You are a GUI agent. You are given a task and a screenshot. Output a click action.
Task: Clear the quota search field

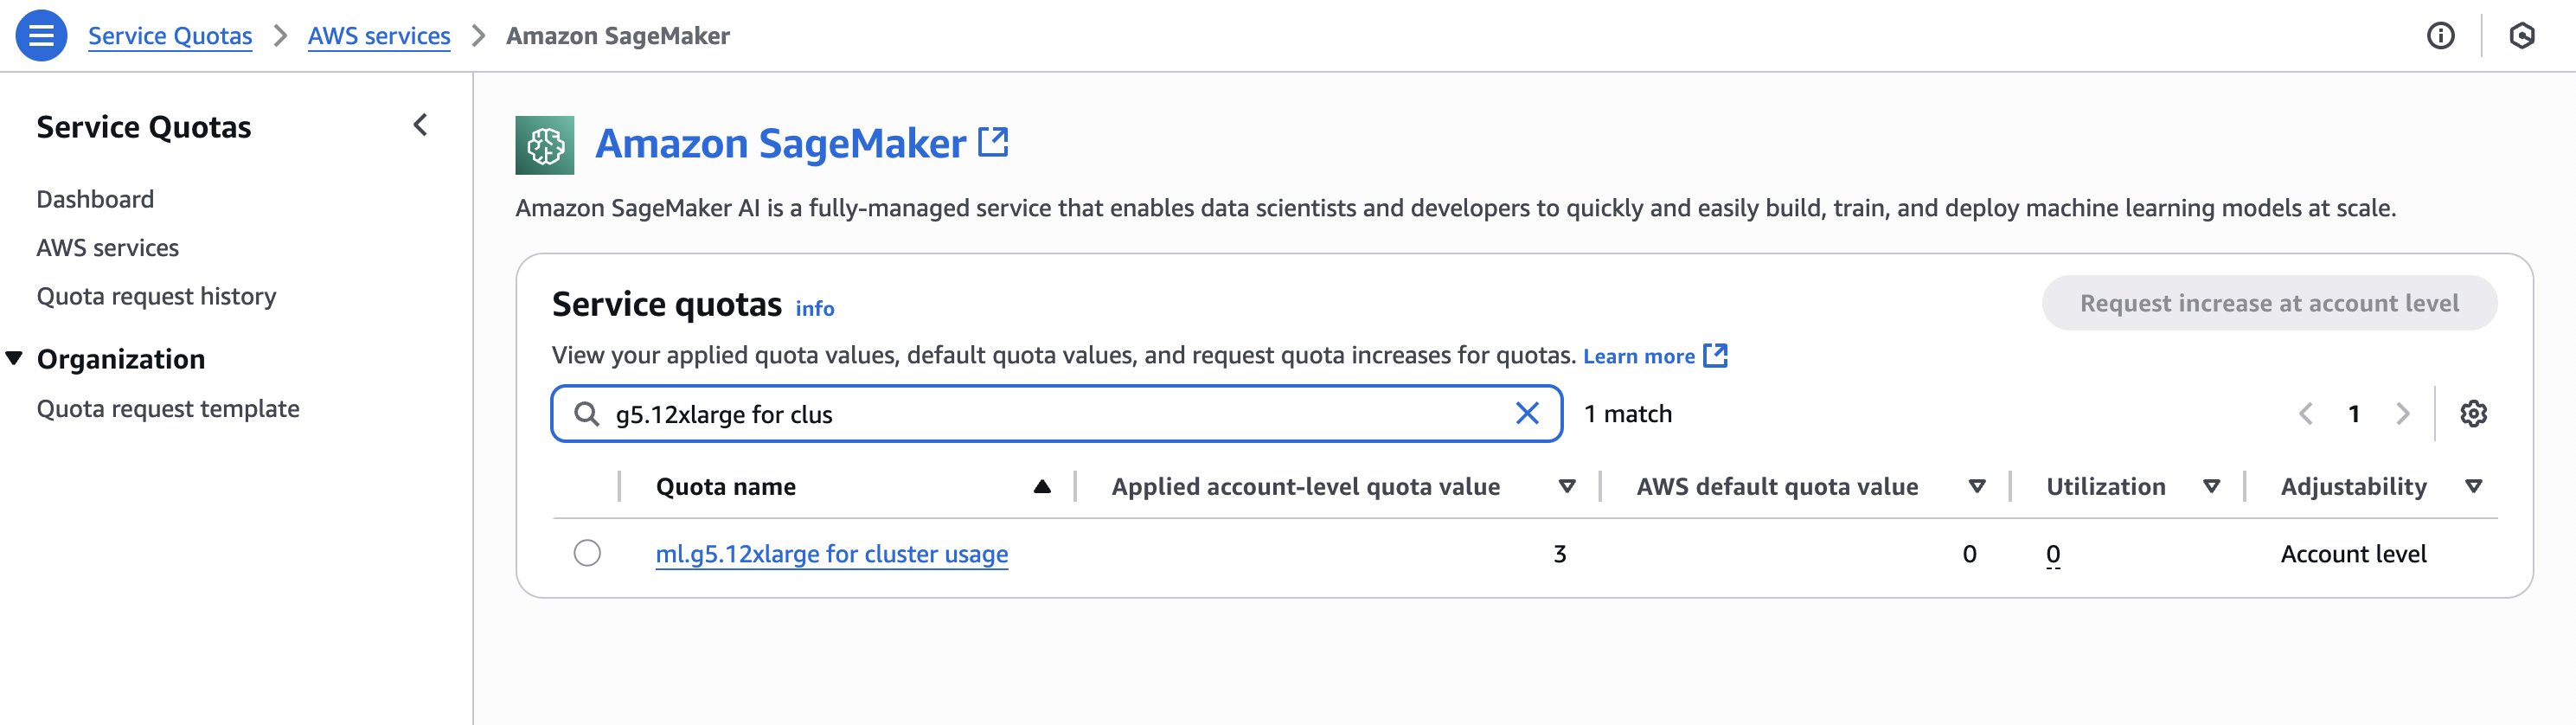[x=1527, y=413]
